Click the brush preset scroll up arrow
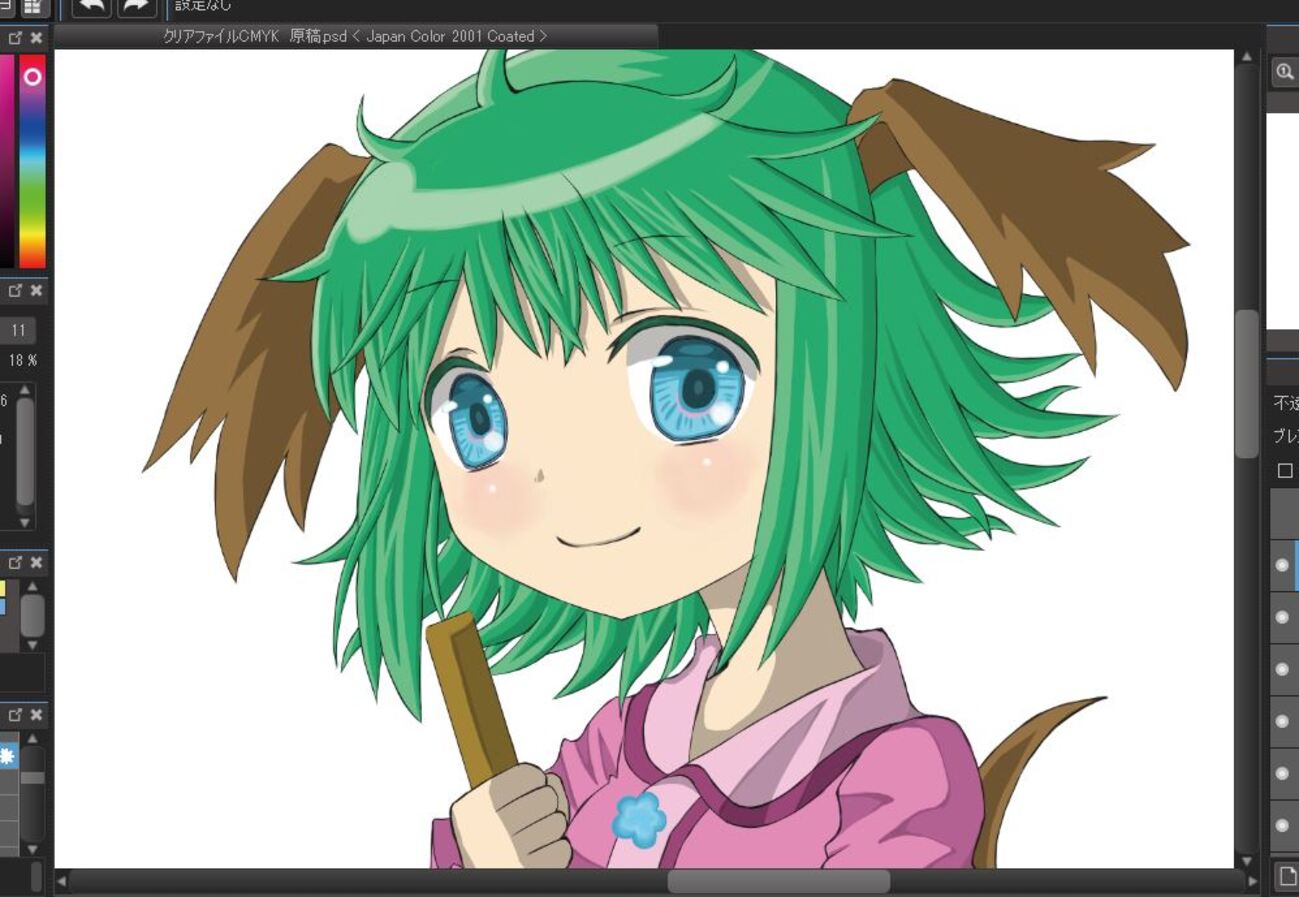This screenshot has height=897, width=1299. (x=33, y=739)
